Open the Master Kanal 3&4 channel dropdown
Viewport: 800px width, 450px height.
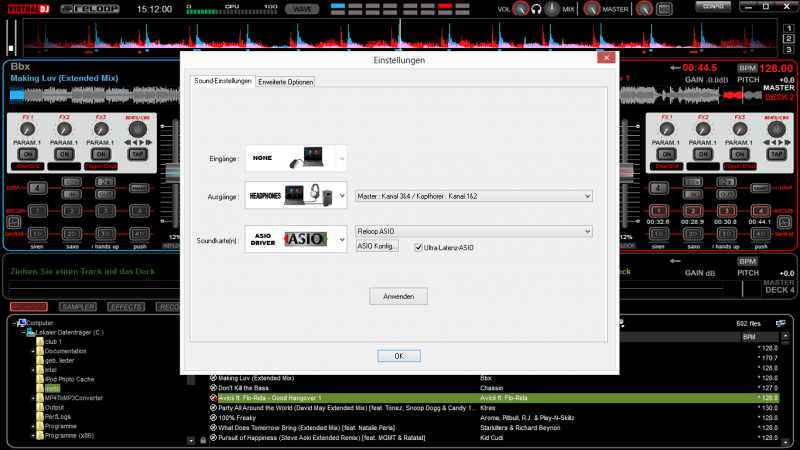pos(473,196)
